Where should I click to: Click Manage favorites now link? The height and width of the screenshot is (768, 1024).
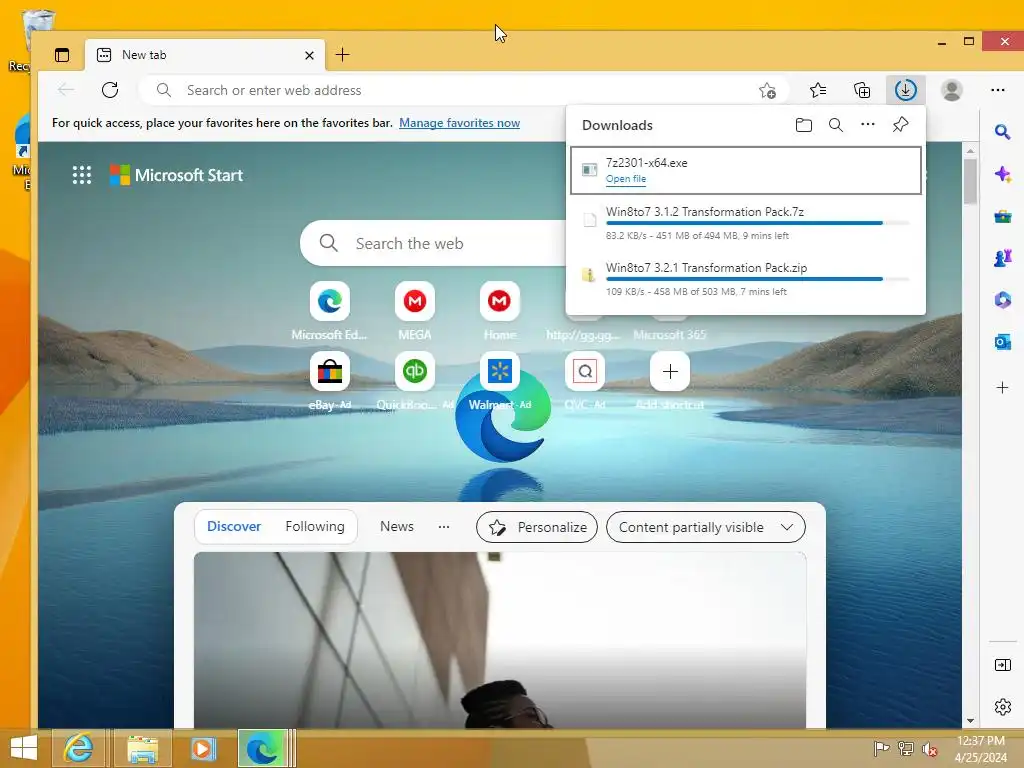pyautogui.click(x=459, y=123)
